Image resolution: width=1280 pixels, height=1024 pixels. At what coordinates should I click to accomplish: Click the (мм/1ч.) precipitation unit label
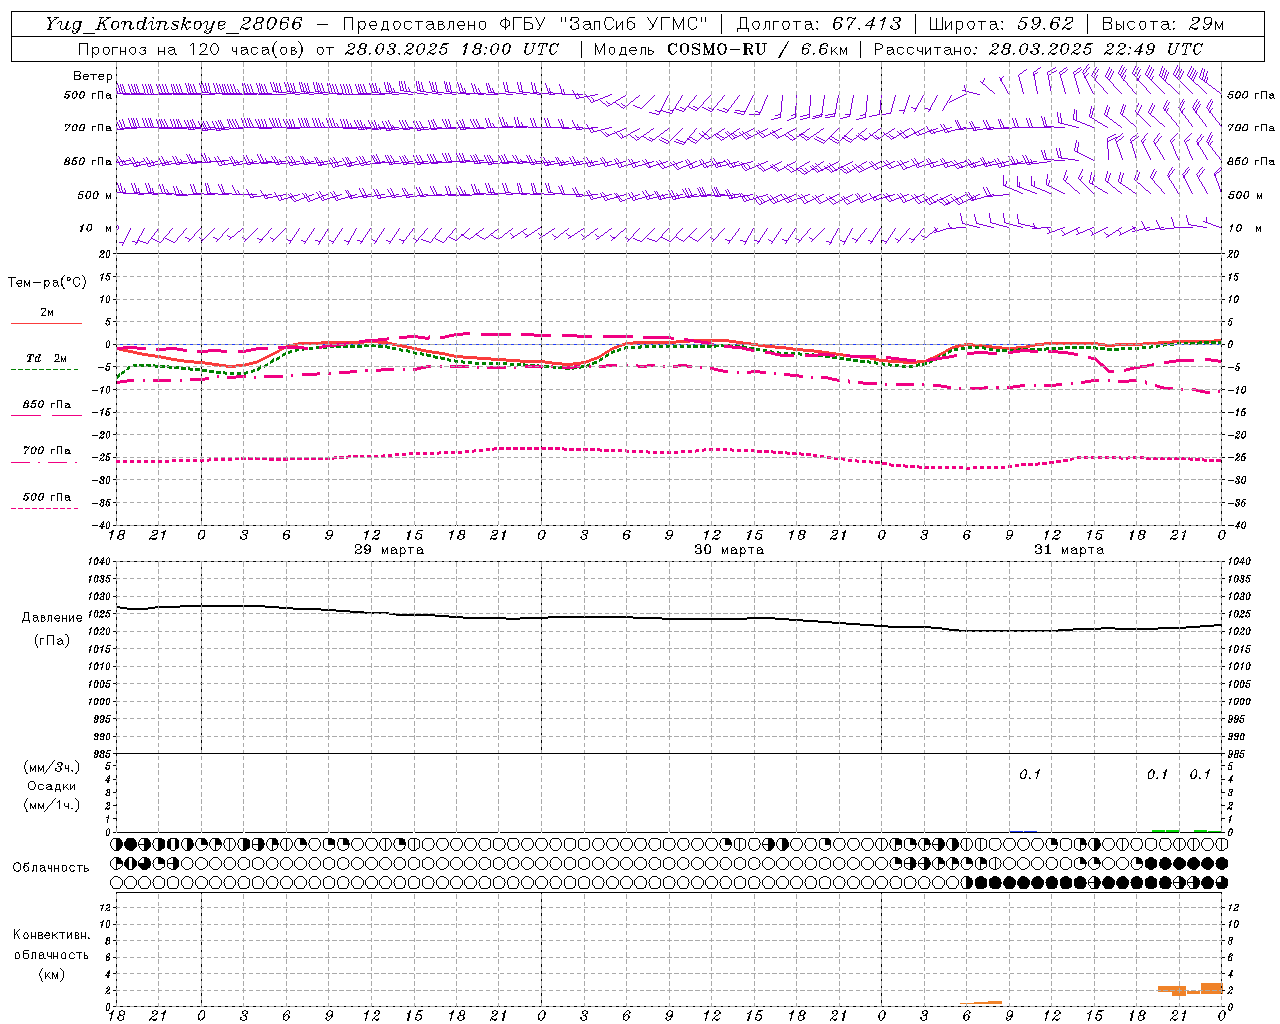click(x=52, y=805)
